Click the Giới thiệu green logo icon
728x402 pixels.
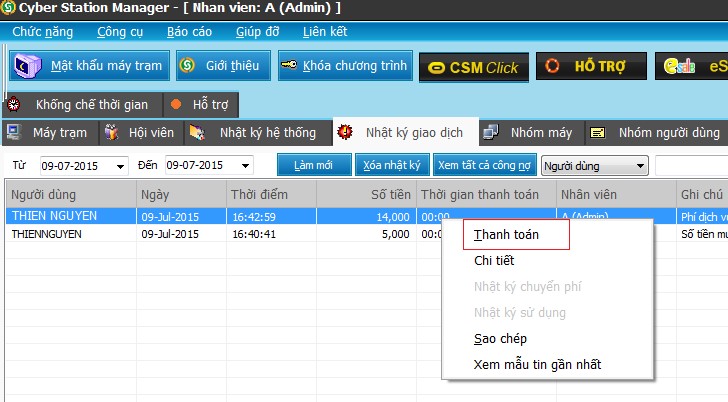click(x=187, y=67)
